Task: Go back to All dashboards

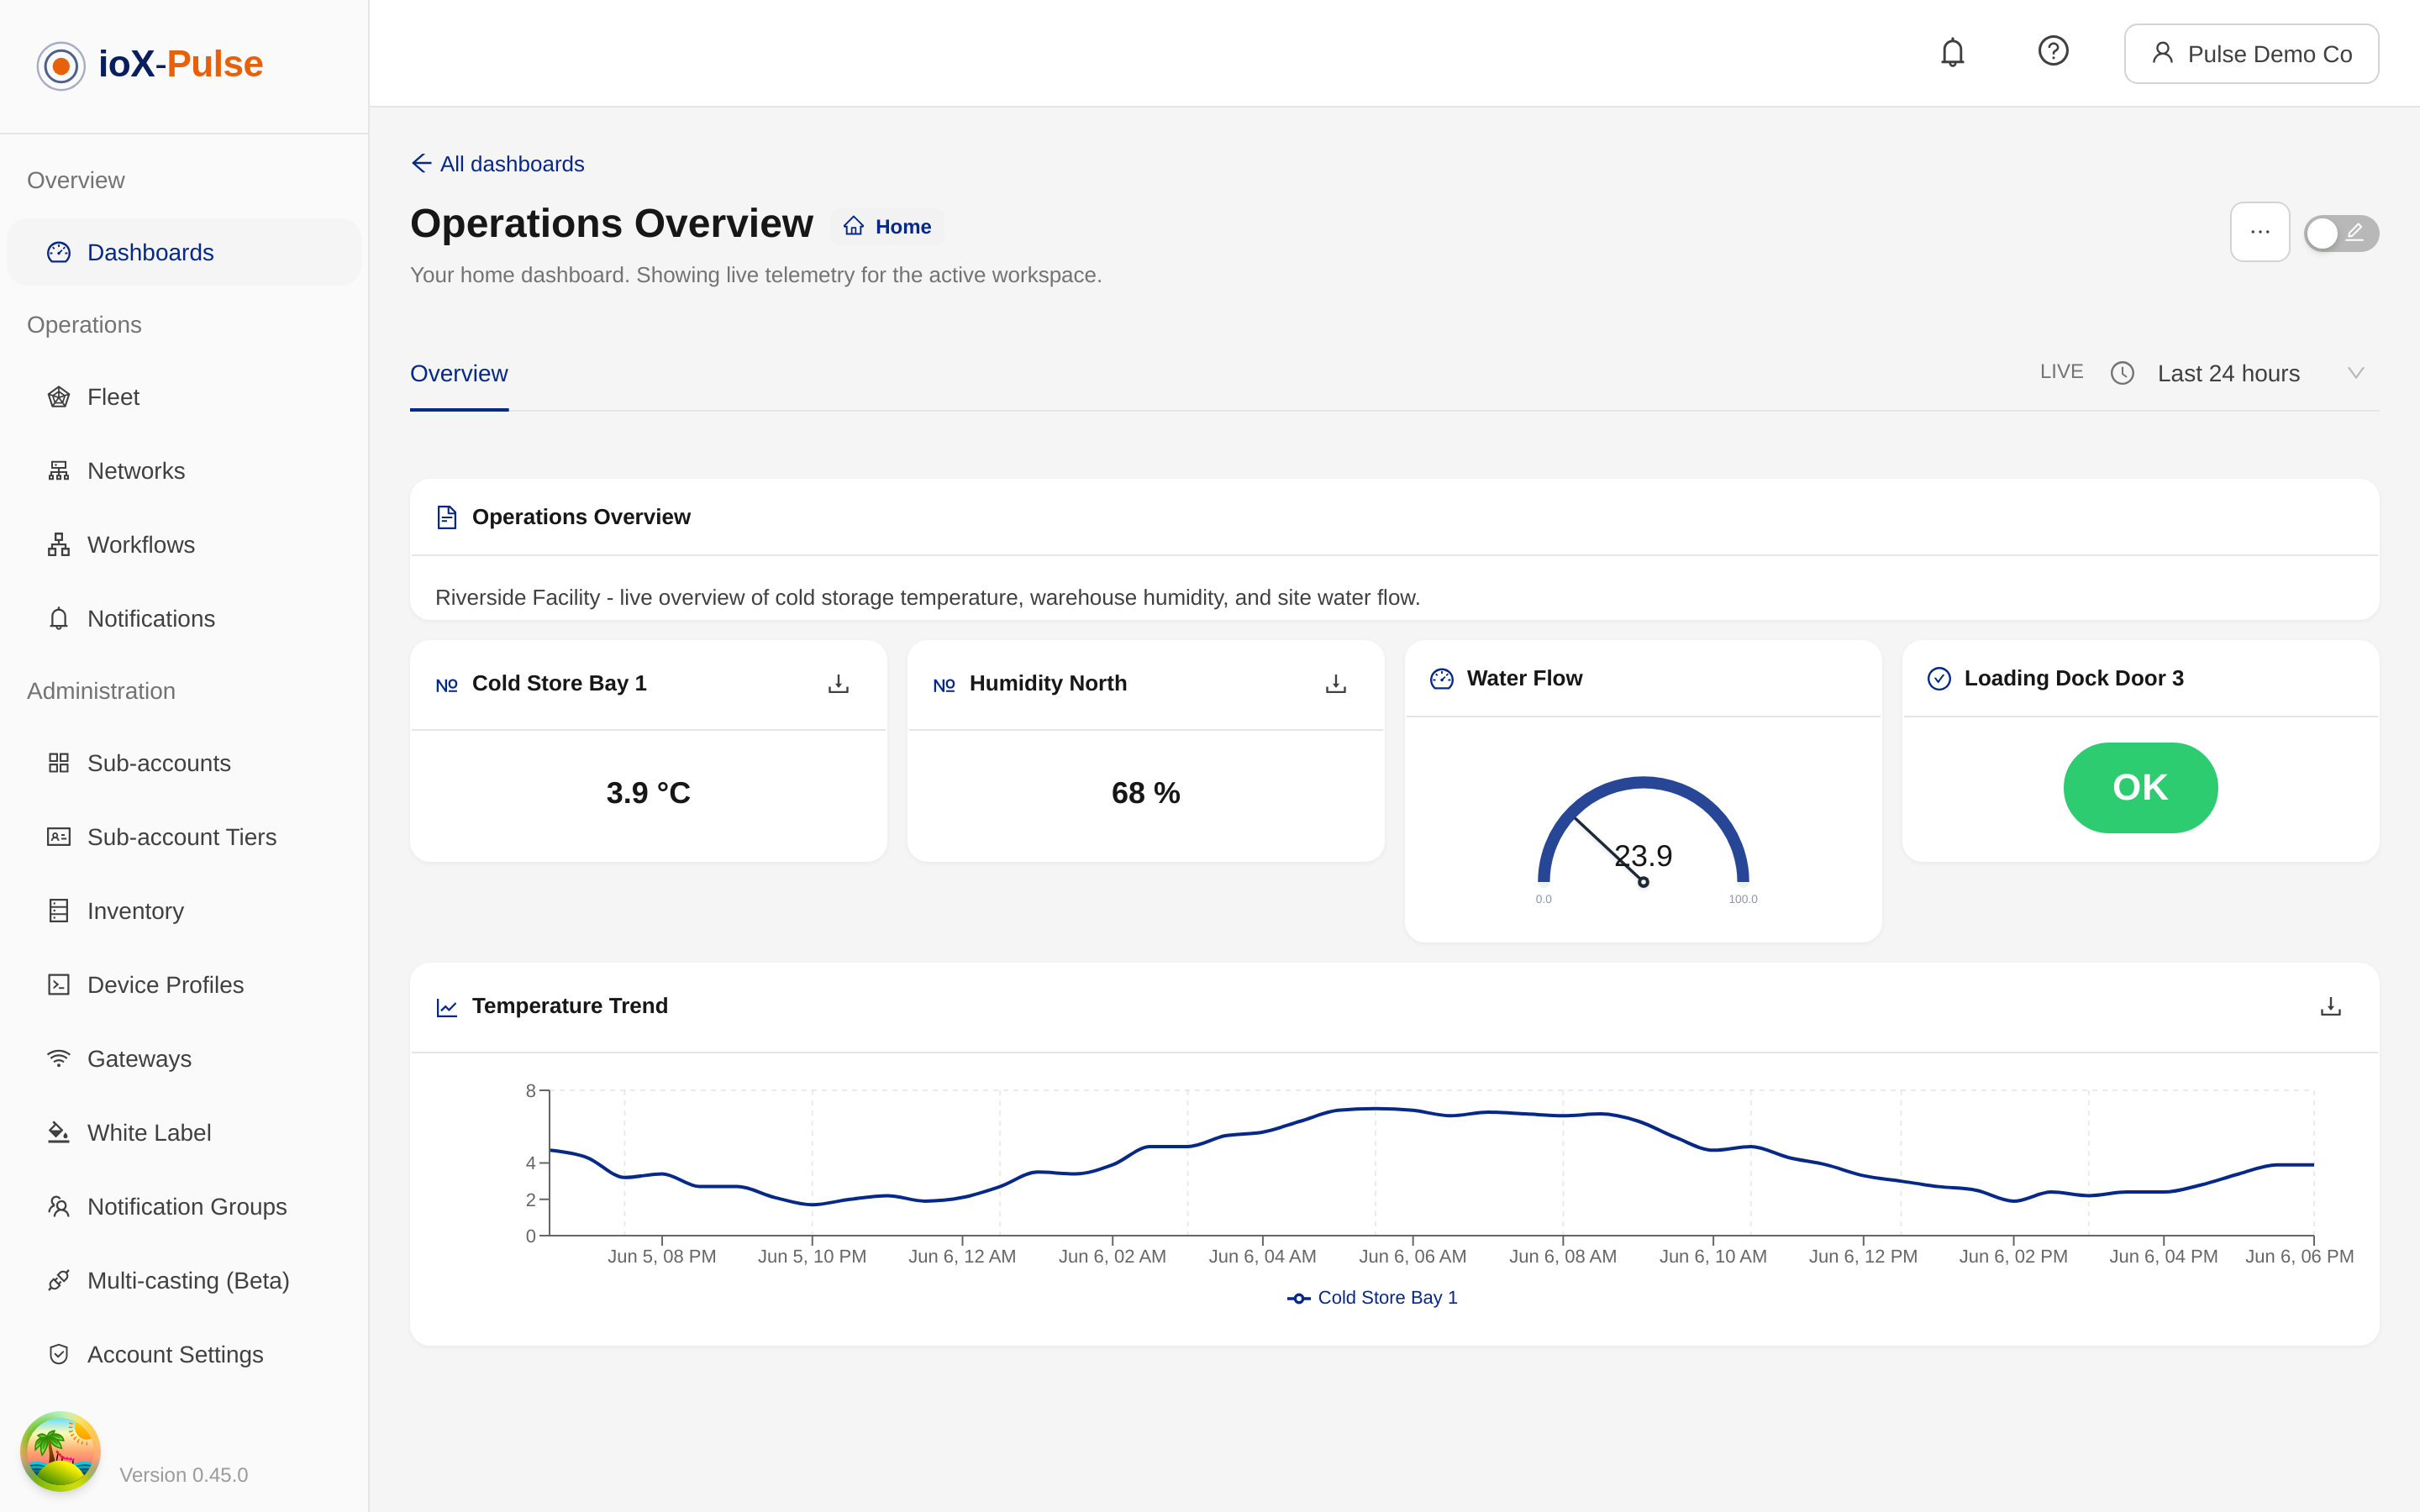Action: pyautogui.click(x=498, y=164)
